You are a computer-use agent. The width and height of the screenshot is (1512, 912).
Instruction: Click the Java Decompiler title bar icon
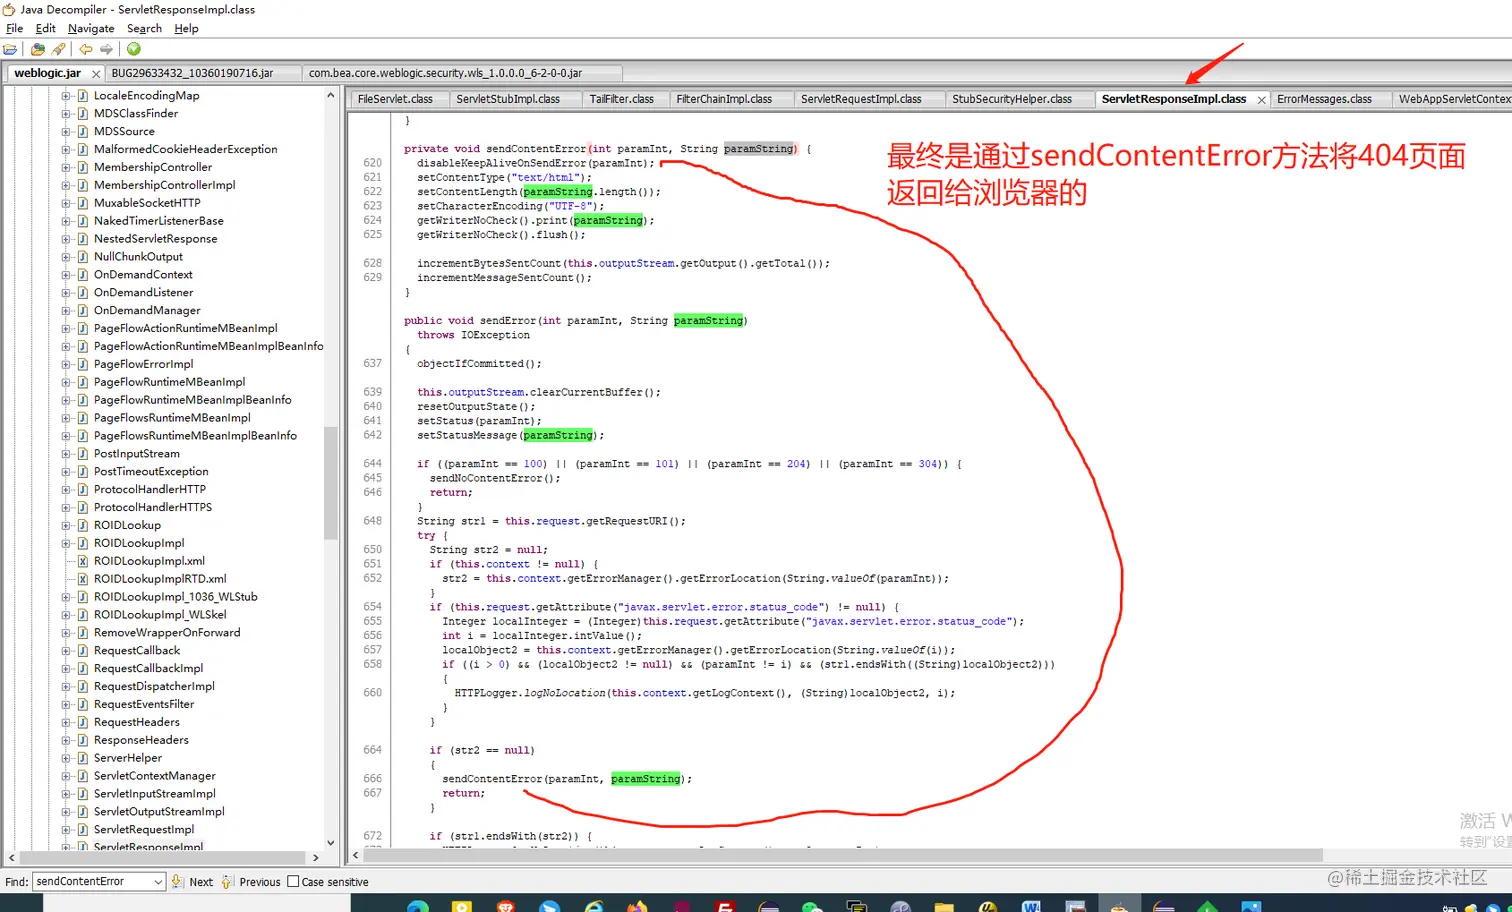(x=9, y=9)
